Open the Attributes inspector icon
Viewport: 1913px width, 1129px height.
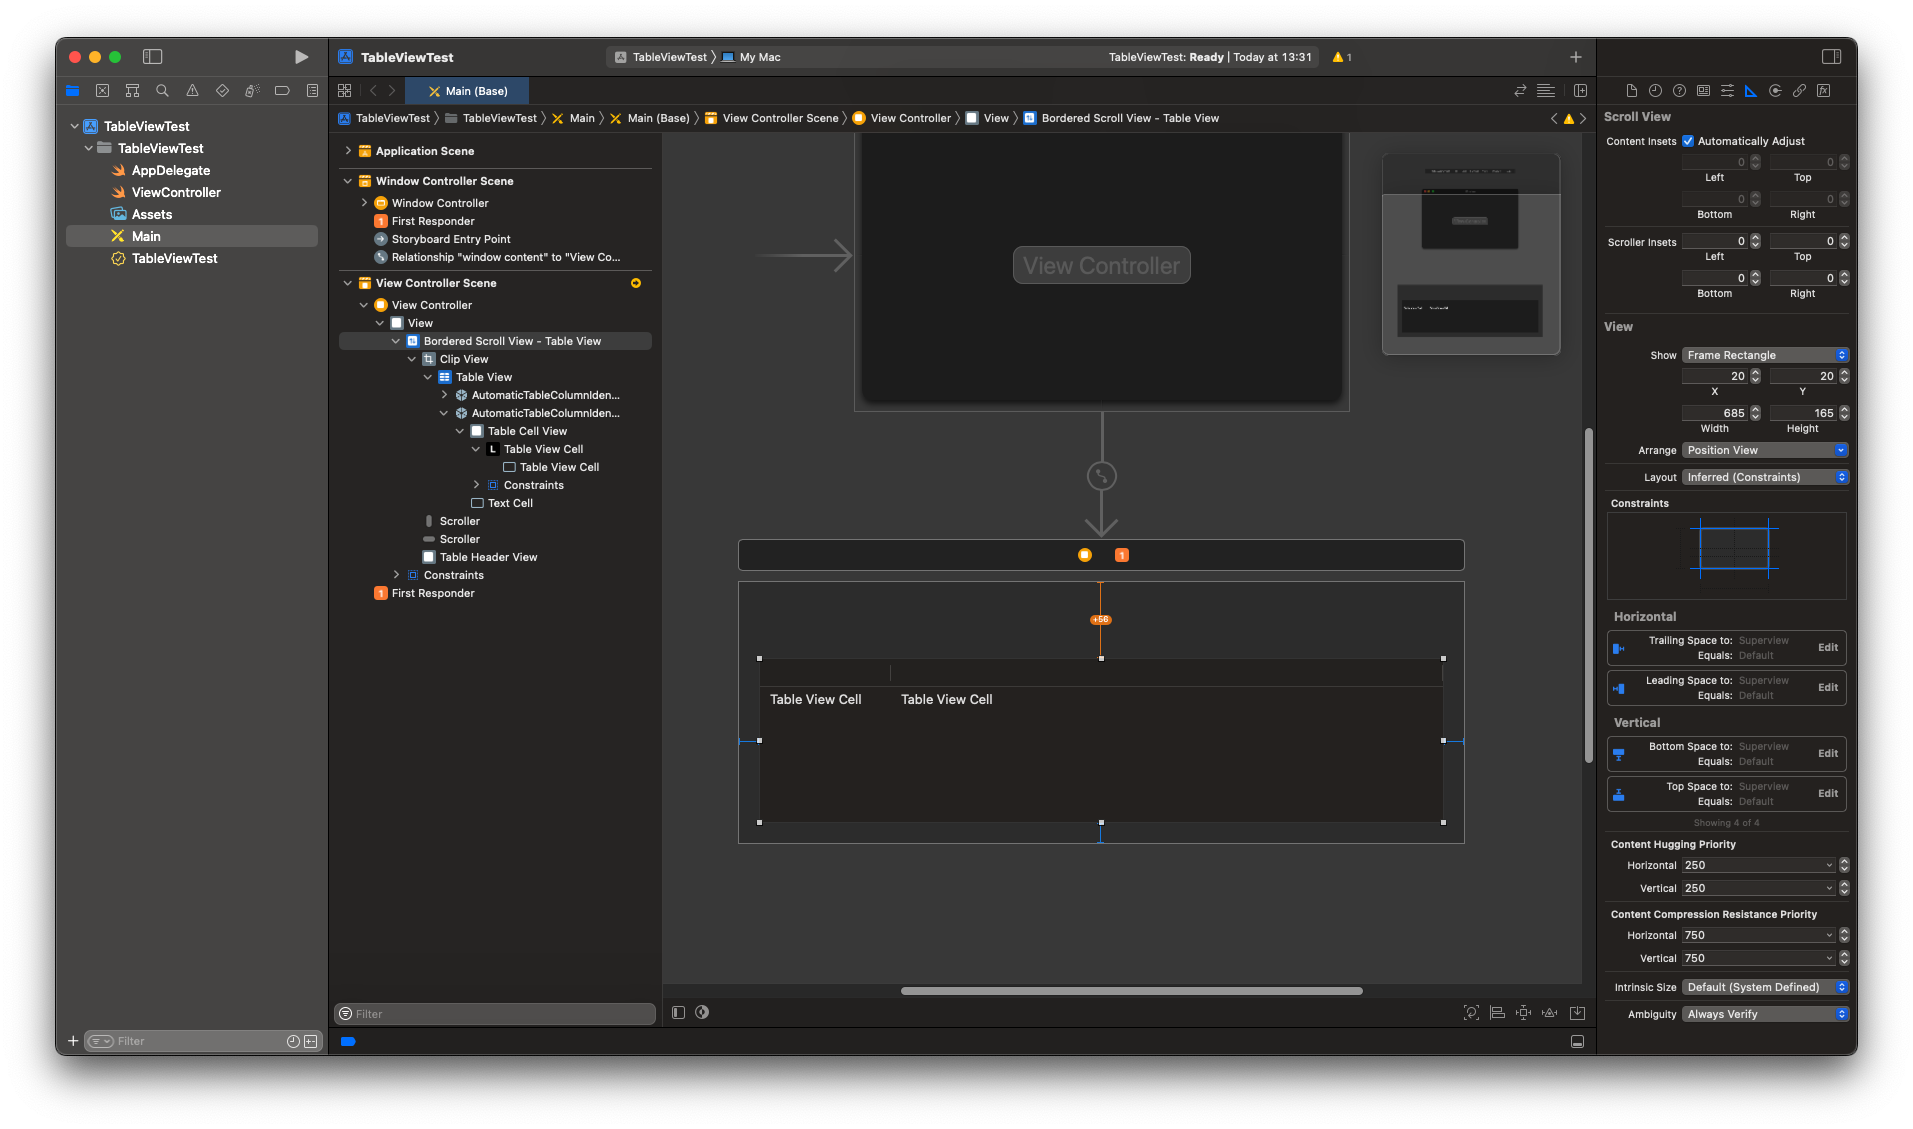coord(1727,91)
